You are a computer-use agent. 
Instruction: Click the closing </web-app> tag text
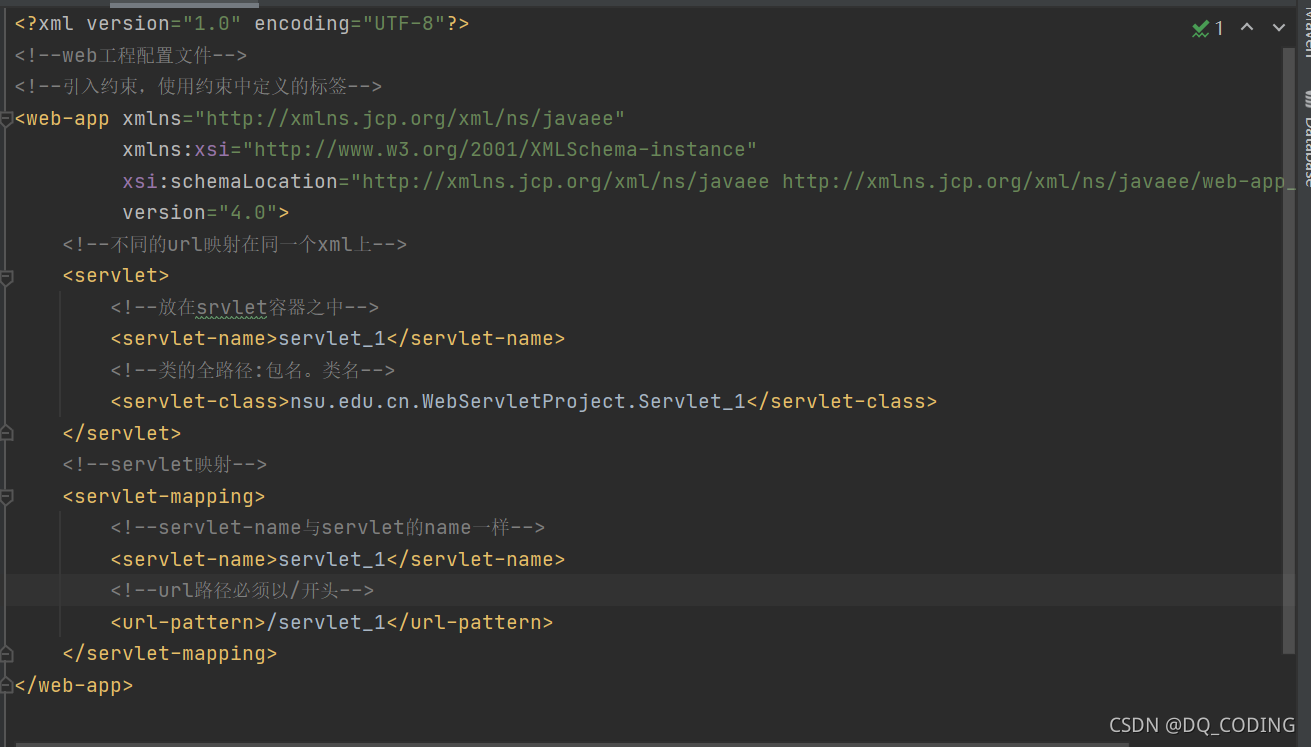coord(74,685)
